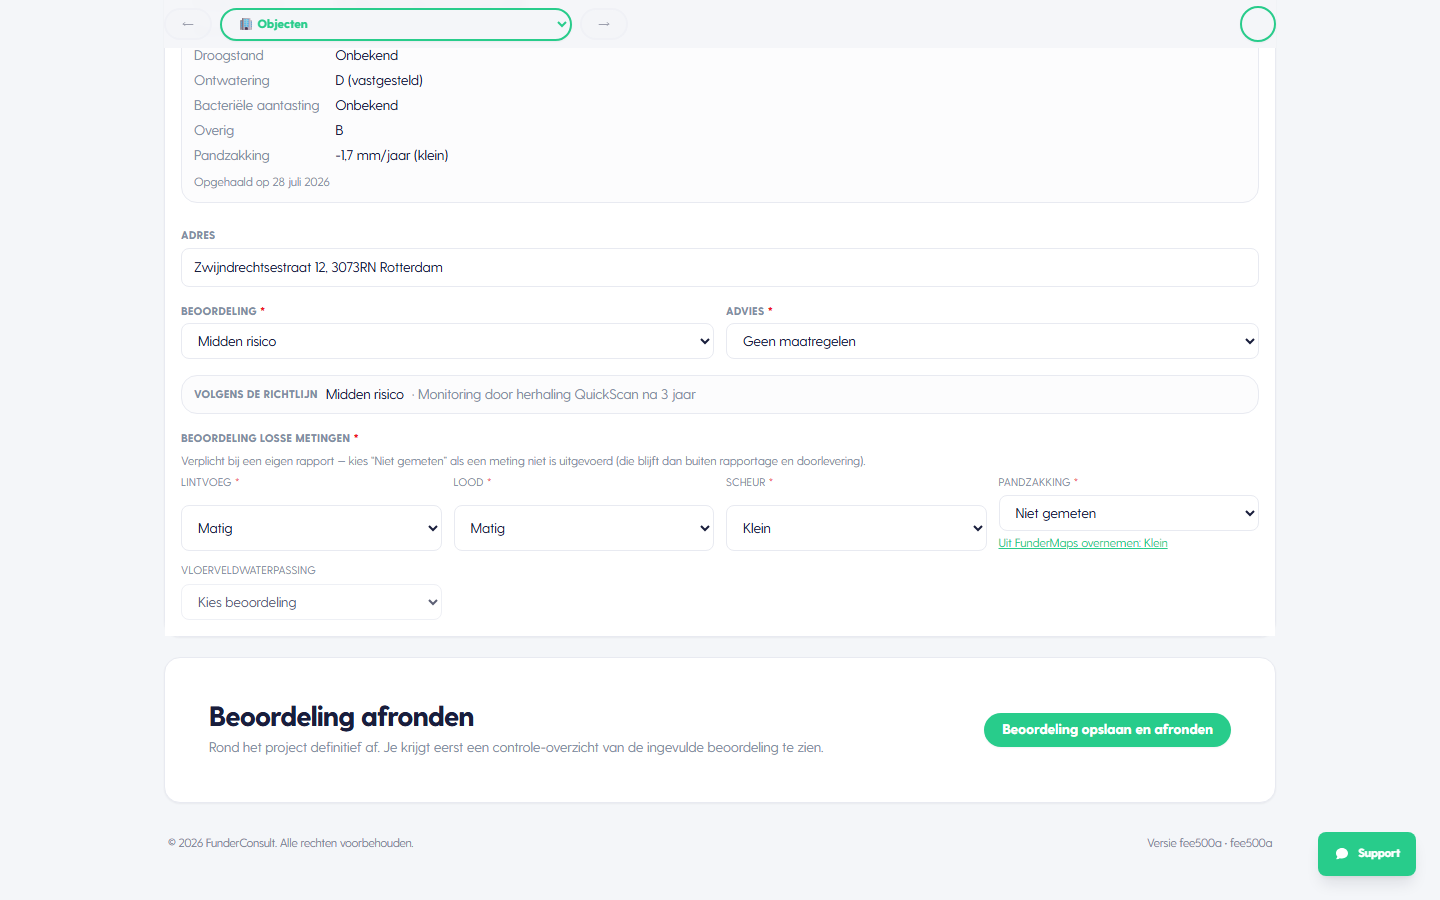Click the Beoordeling afronden heading
Screen dimensions: 1440x900
coord(341,717)
